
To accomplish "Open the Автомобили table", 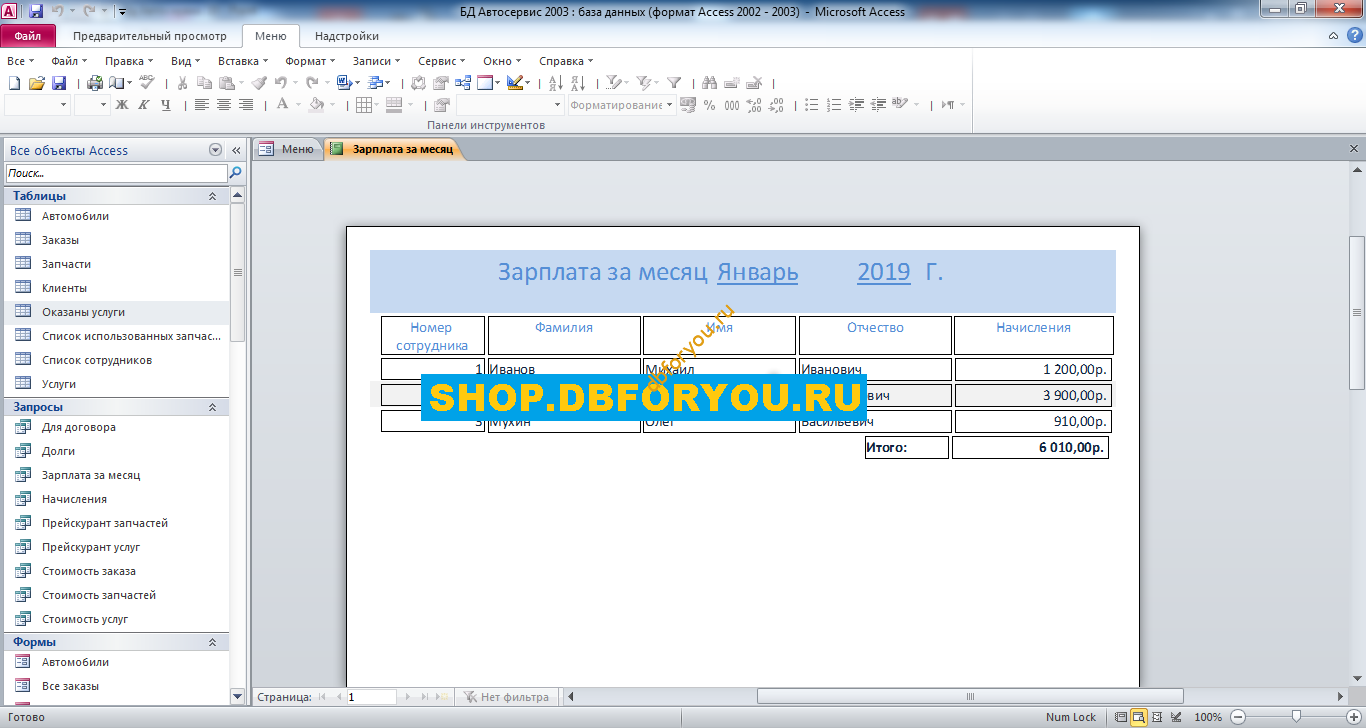I will pyautogui.click(x=117, y=216).
